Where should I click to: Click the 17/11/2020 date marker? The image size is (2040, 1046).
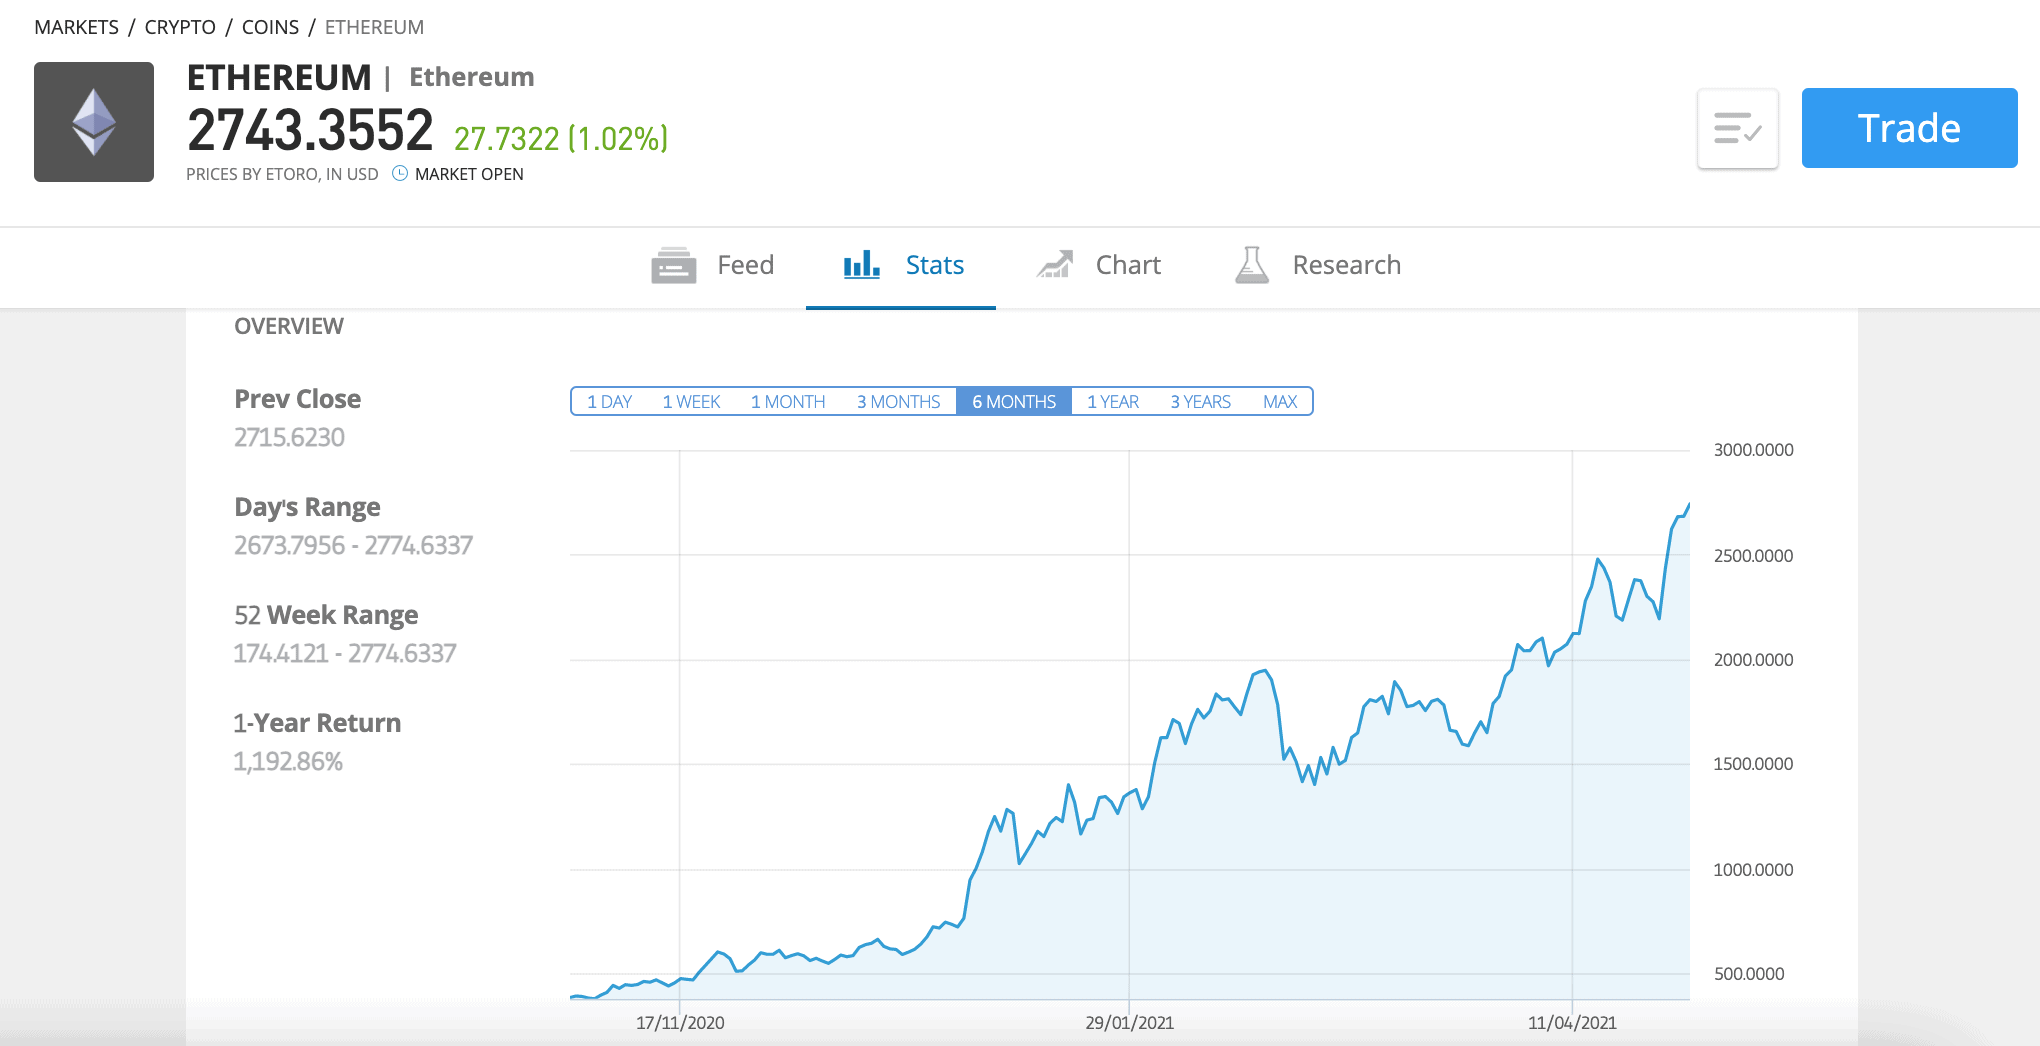680,1023
